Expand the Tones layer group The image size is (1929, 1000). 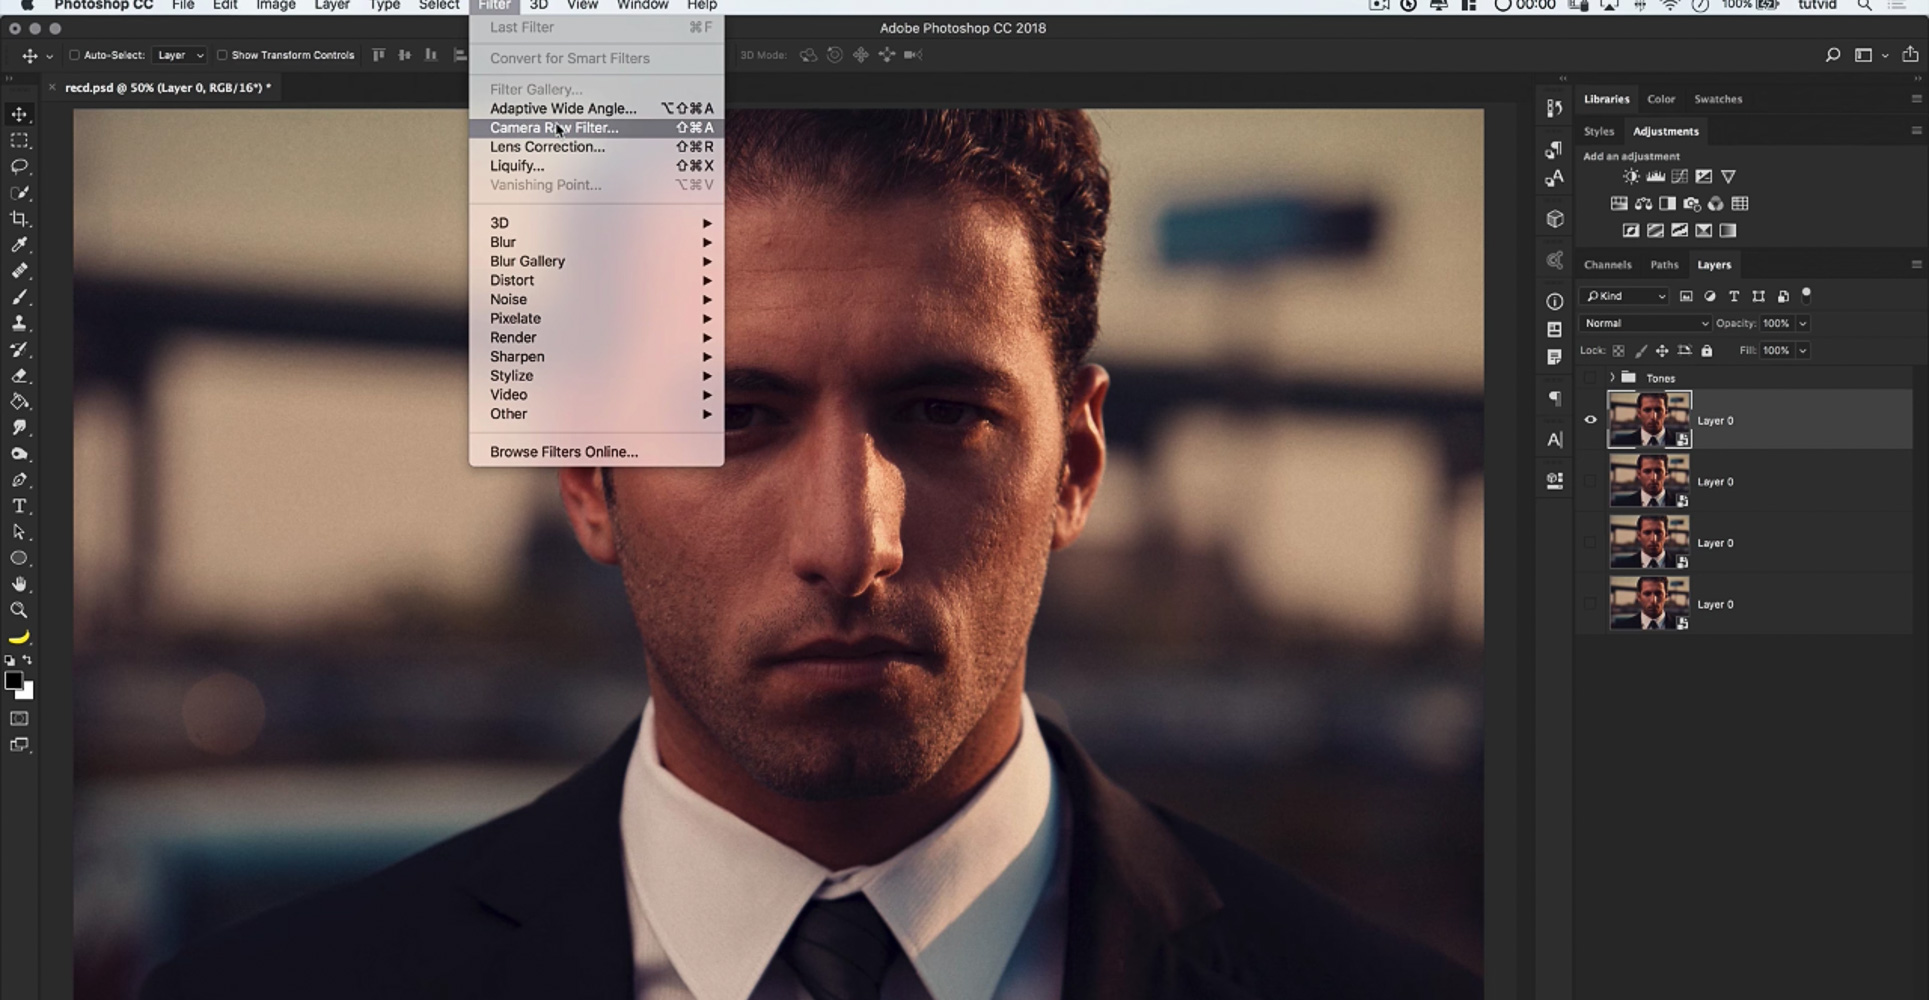click(x=1612, y=378)
